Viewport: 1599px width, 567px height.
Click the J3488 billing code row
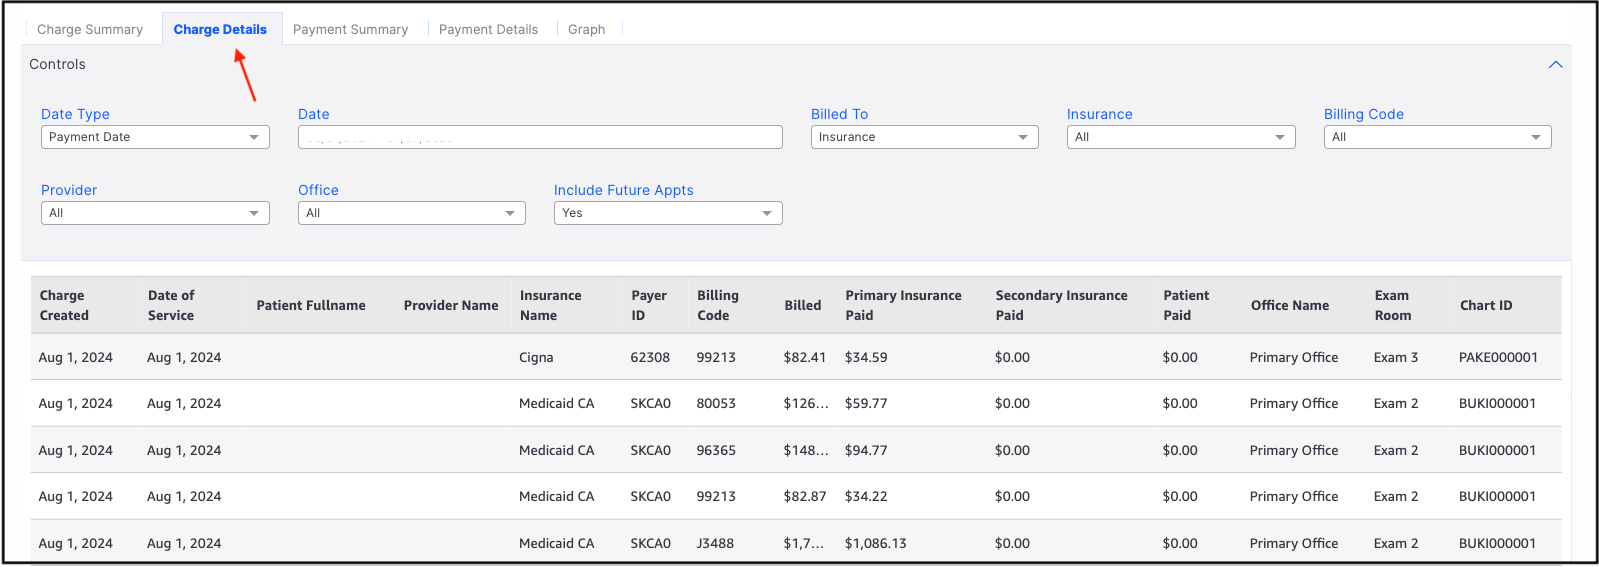(x=715, y=543)
